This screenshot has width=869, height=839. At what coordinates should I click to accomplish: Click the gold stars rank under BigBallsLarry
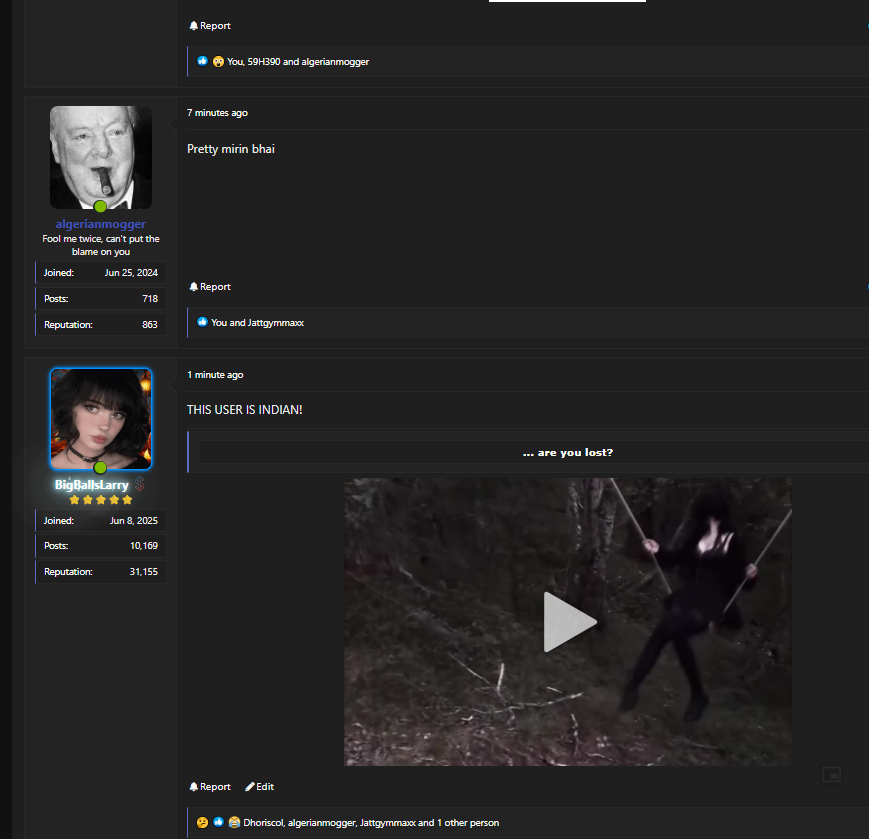pyautogui.click(x=100, y=500)
